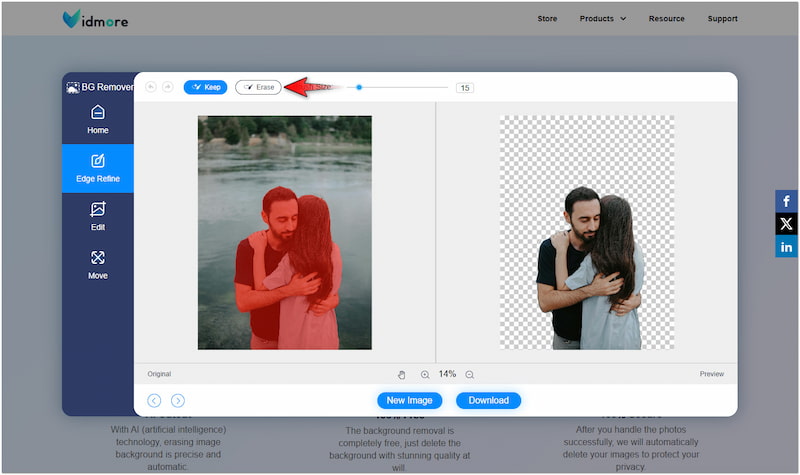The image size is (800, 475).
Task: Click the zoom in magnifier
Action: click(x=425, y=374)
